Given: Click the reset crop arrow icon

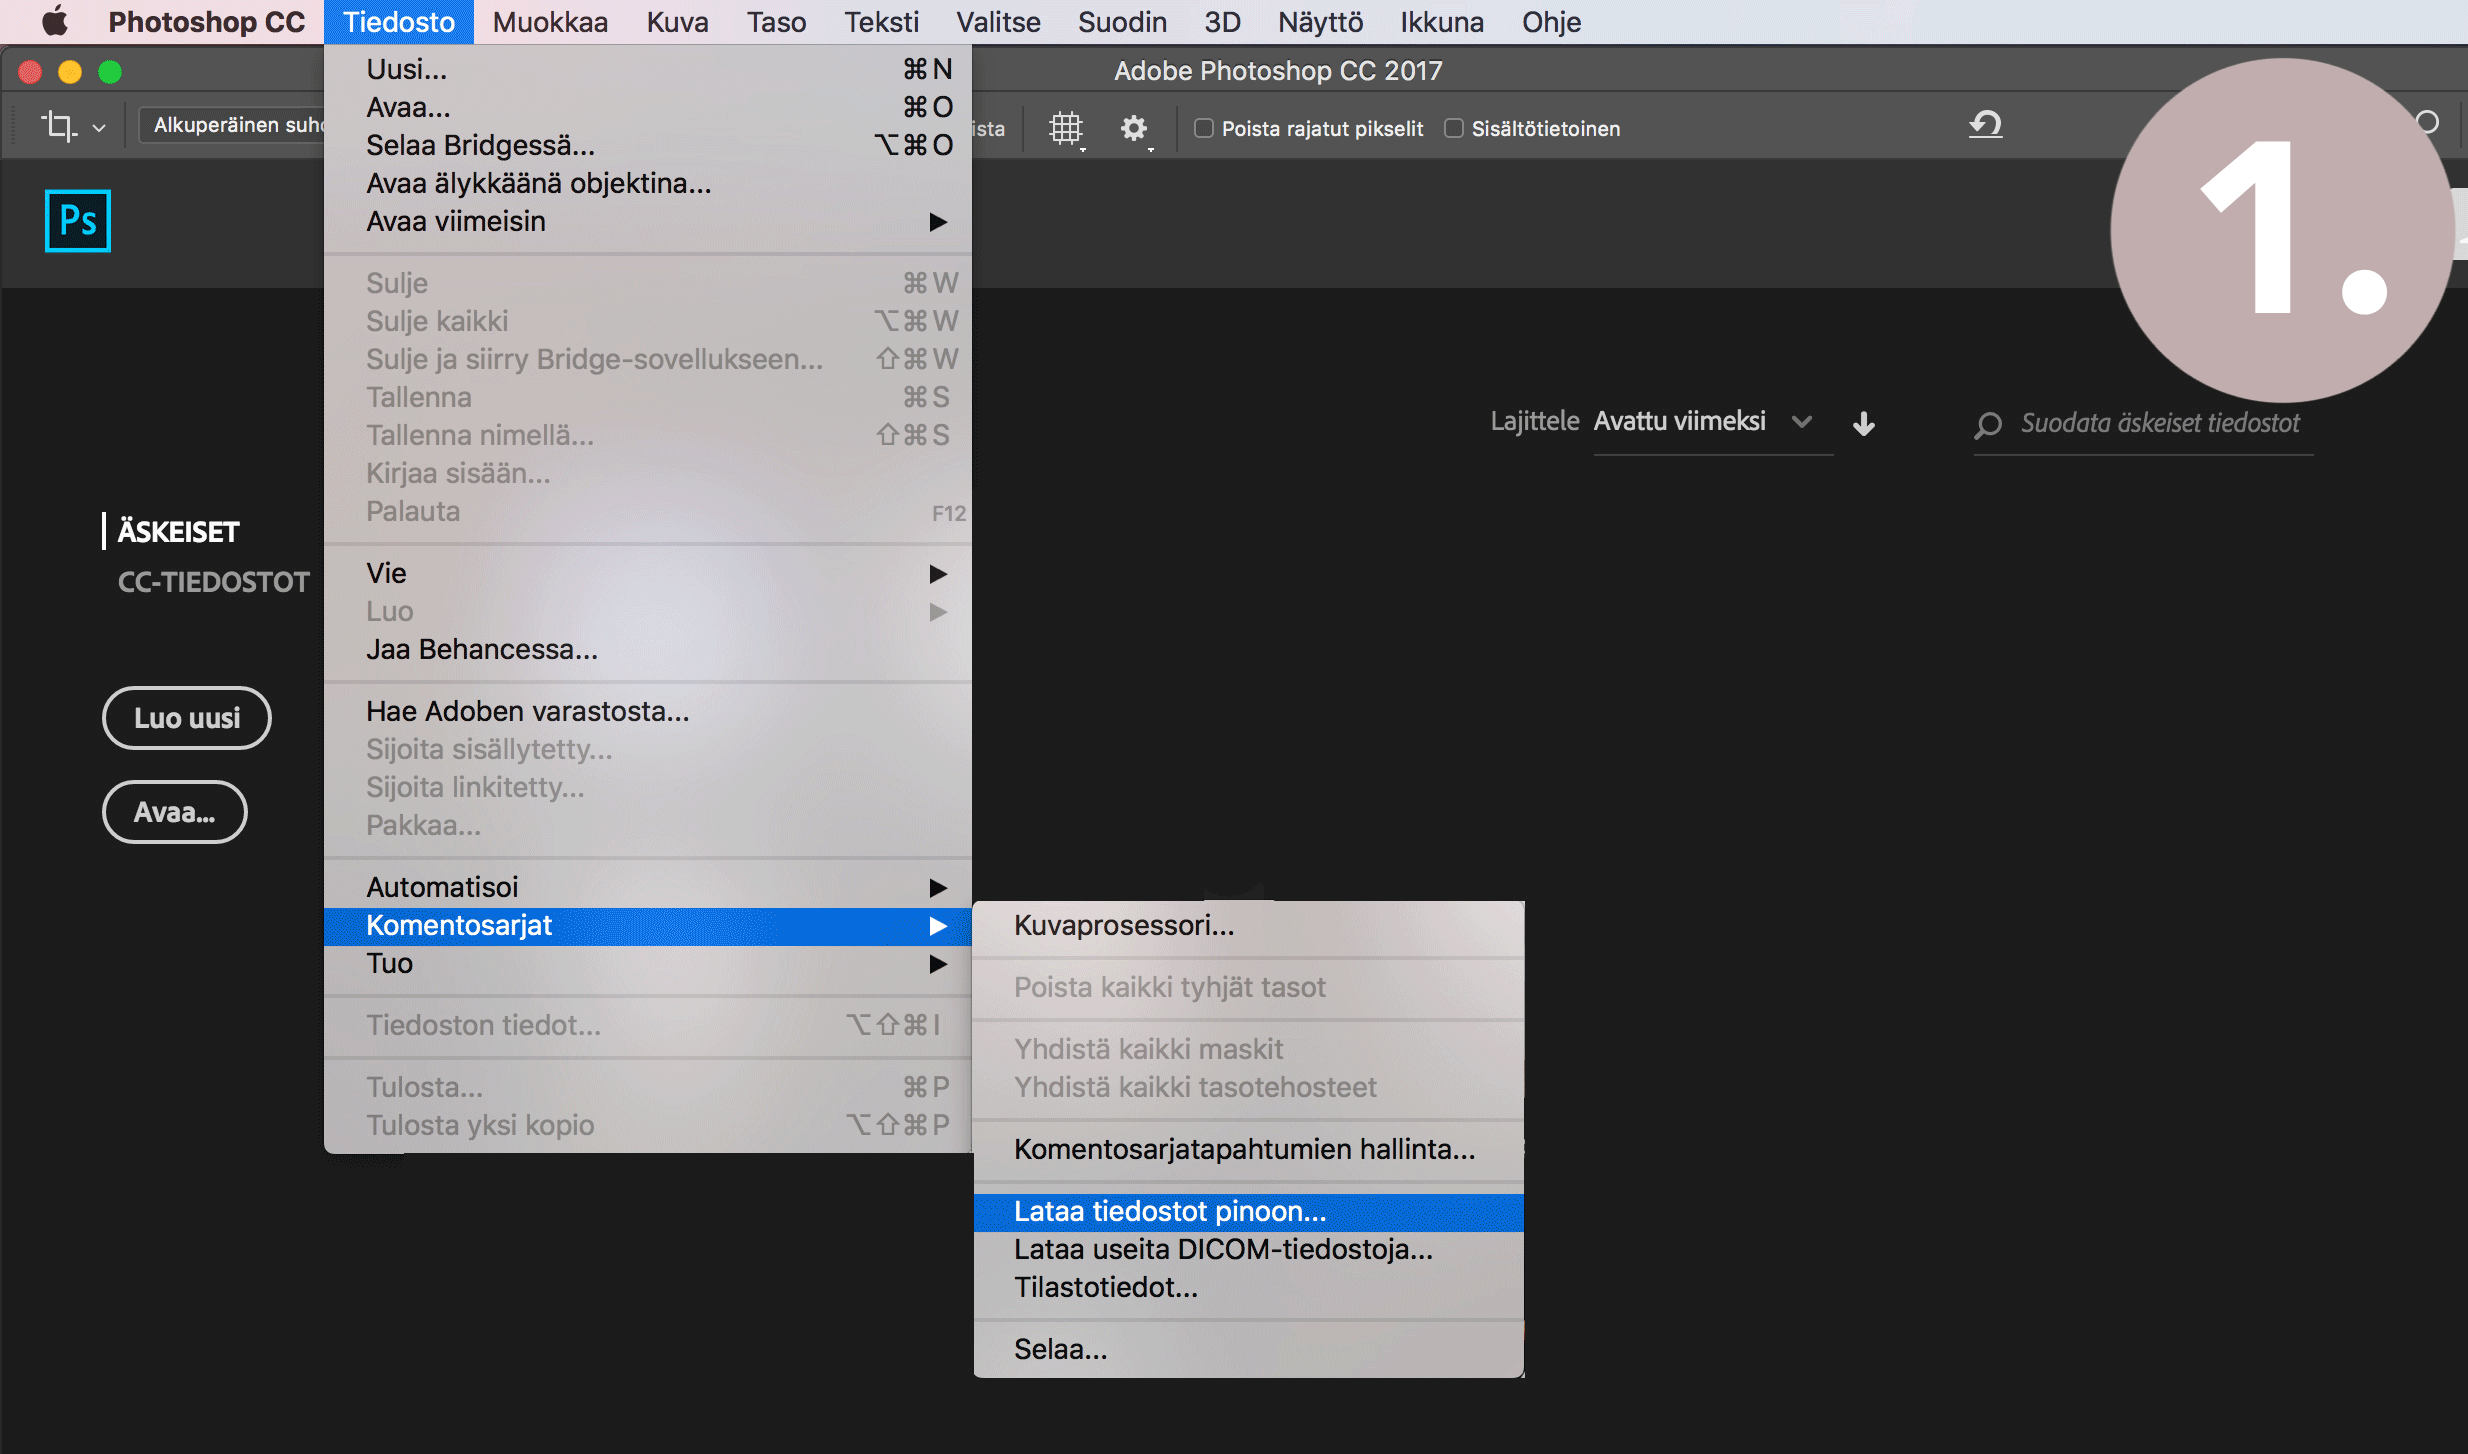Looking at the screenshot, I should (1986, 125).
